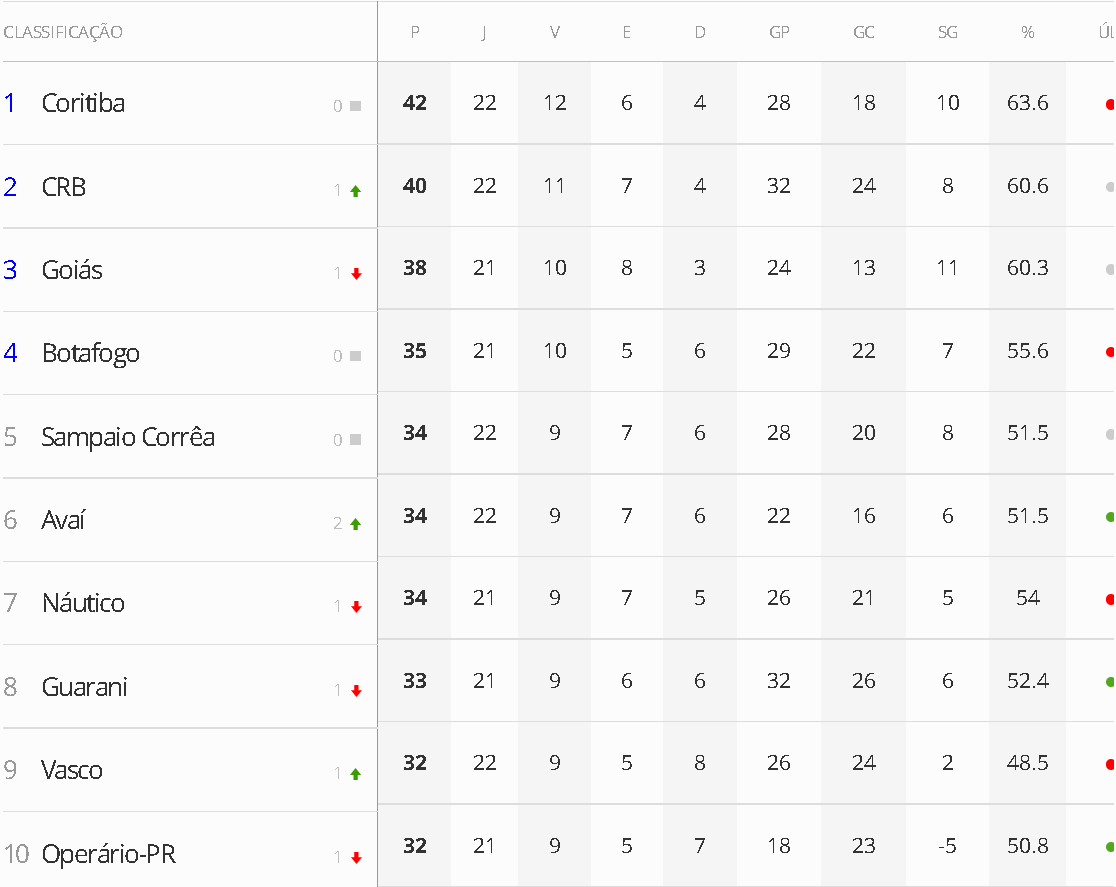Click the CLASSIFICAÇÃO header label
The image size is (1116, 887).
63,32
